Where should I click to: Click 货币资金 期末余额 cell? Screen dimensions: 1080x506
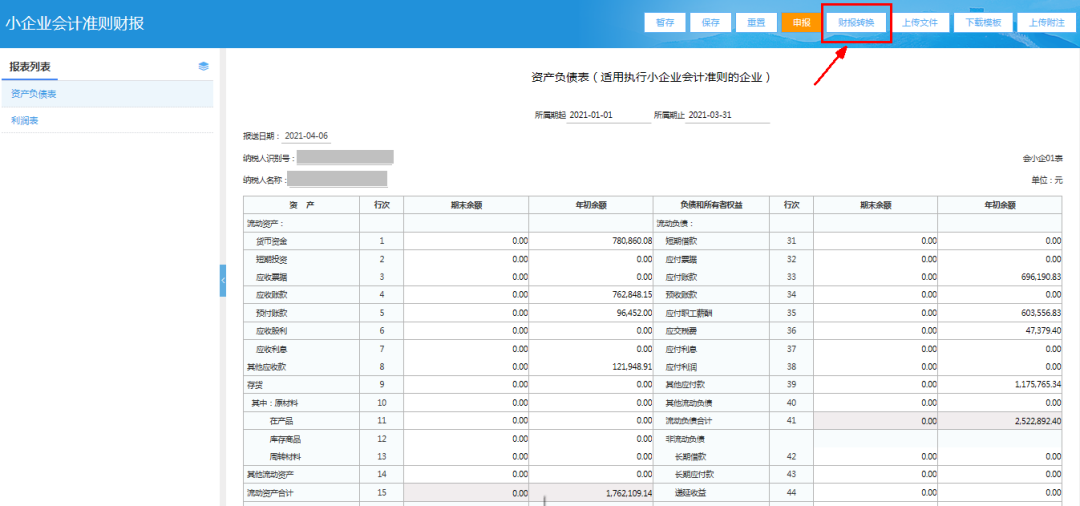(x=466, y=241)
